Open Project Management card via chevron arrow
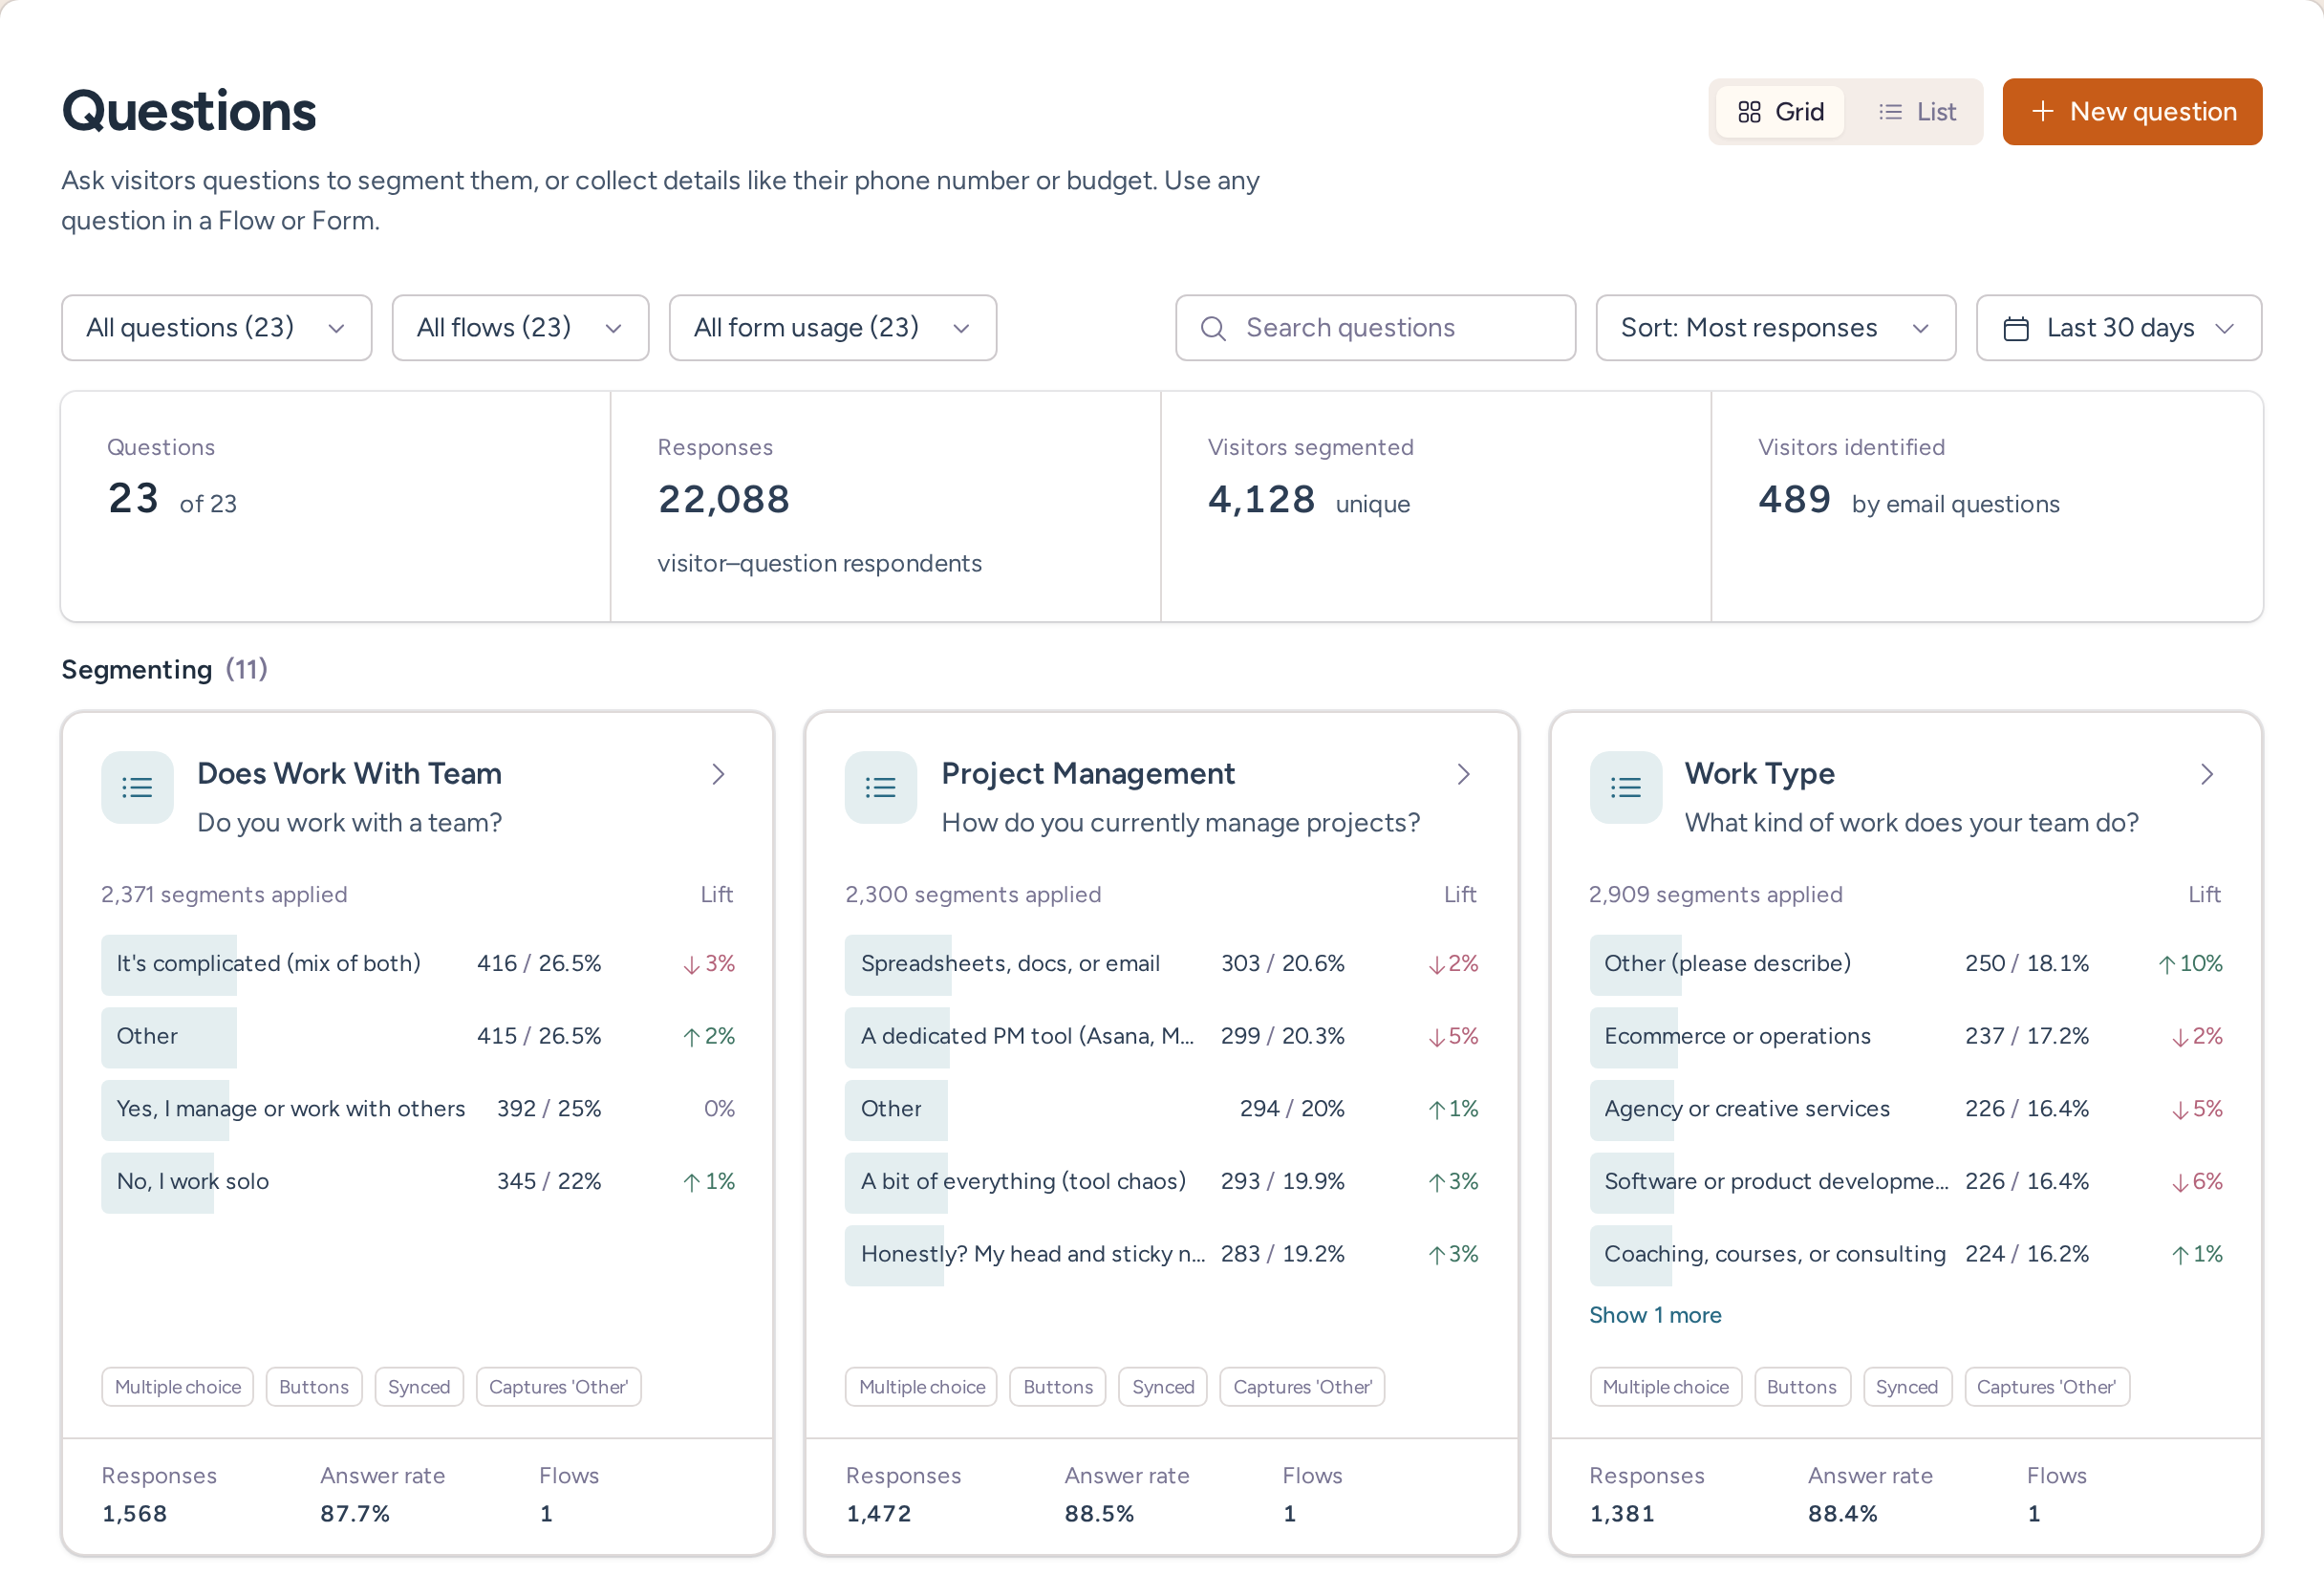Viewport: 2324px width, 1575px height. pos(1463,774)
